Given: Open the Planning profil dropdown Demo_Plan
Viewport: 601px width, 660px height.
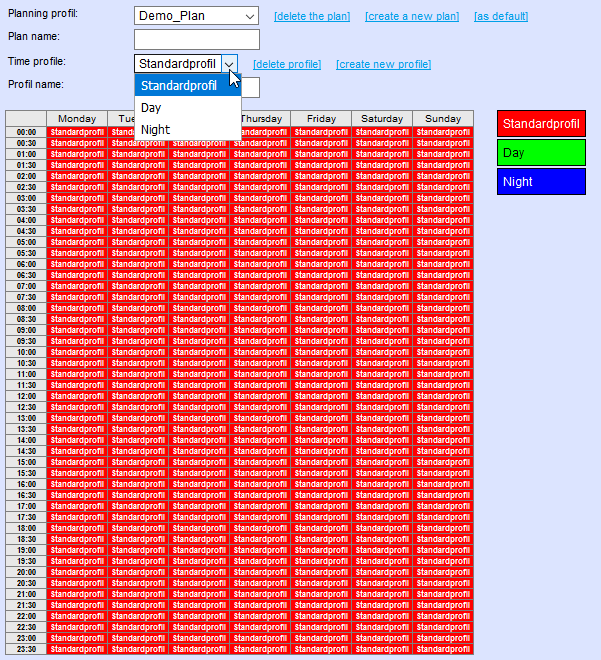Looking at the screenshot, I should [196, 16].
